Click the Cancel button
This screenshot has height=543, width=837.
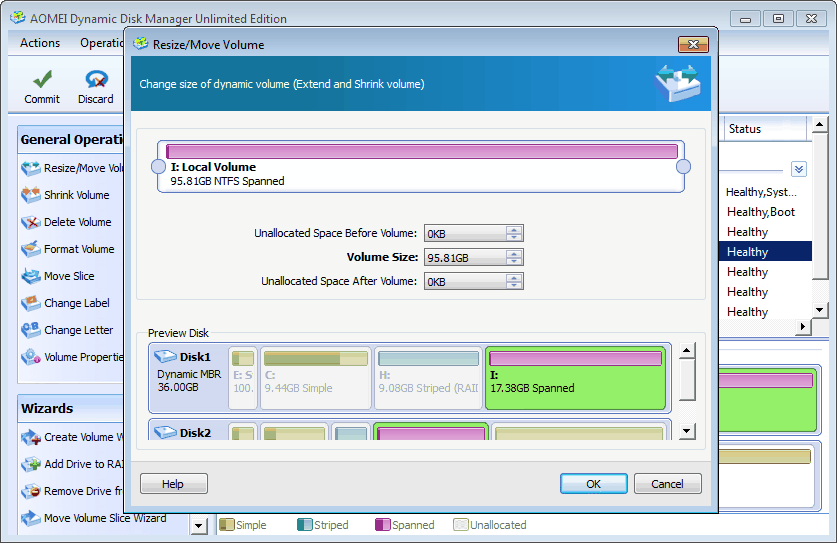pos(667,484)
